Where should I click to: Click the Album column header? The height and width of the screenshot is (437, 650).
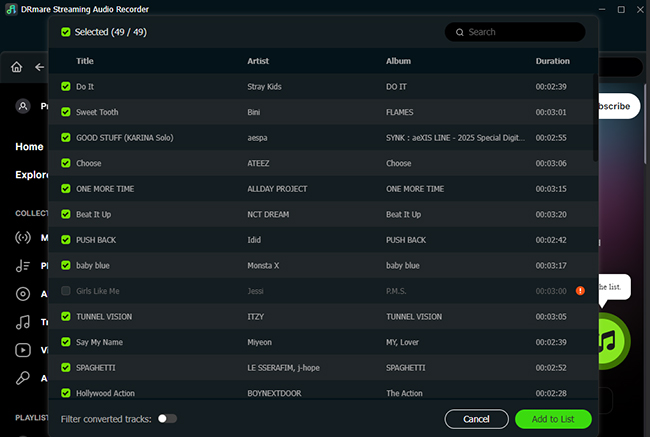(x=398, y=61)
